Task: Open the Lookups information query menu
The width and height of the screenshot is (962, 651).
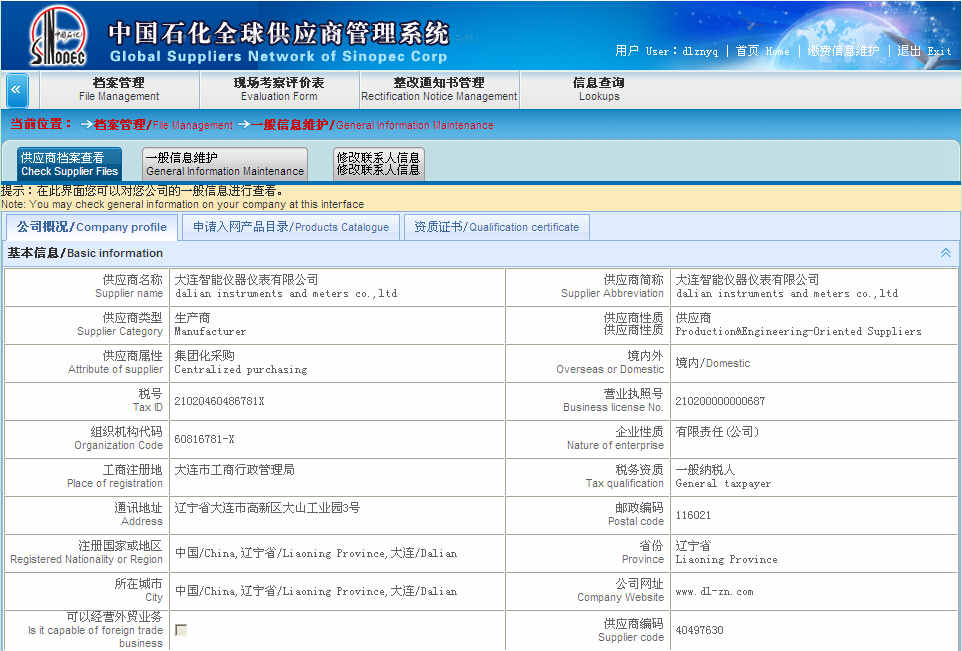Action: coord(598,90)
